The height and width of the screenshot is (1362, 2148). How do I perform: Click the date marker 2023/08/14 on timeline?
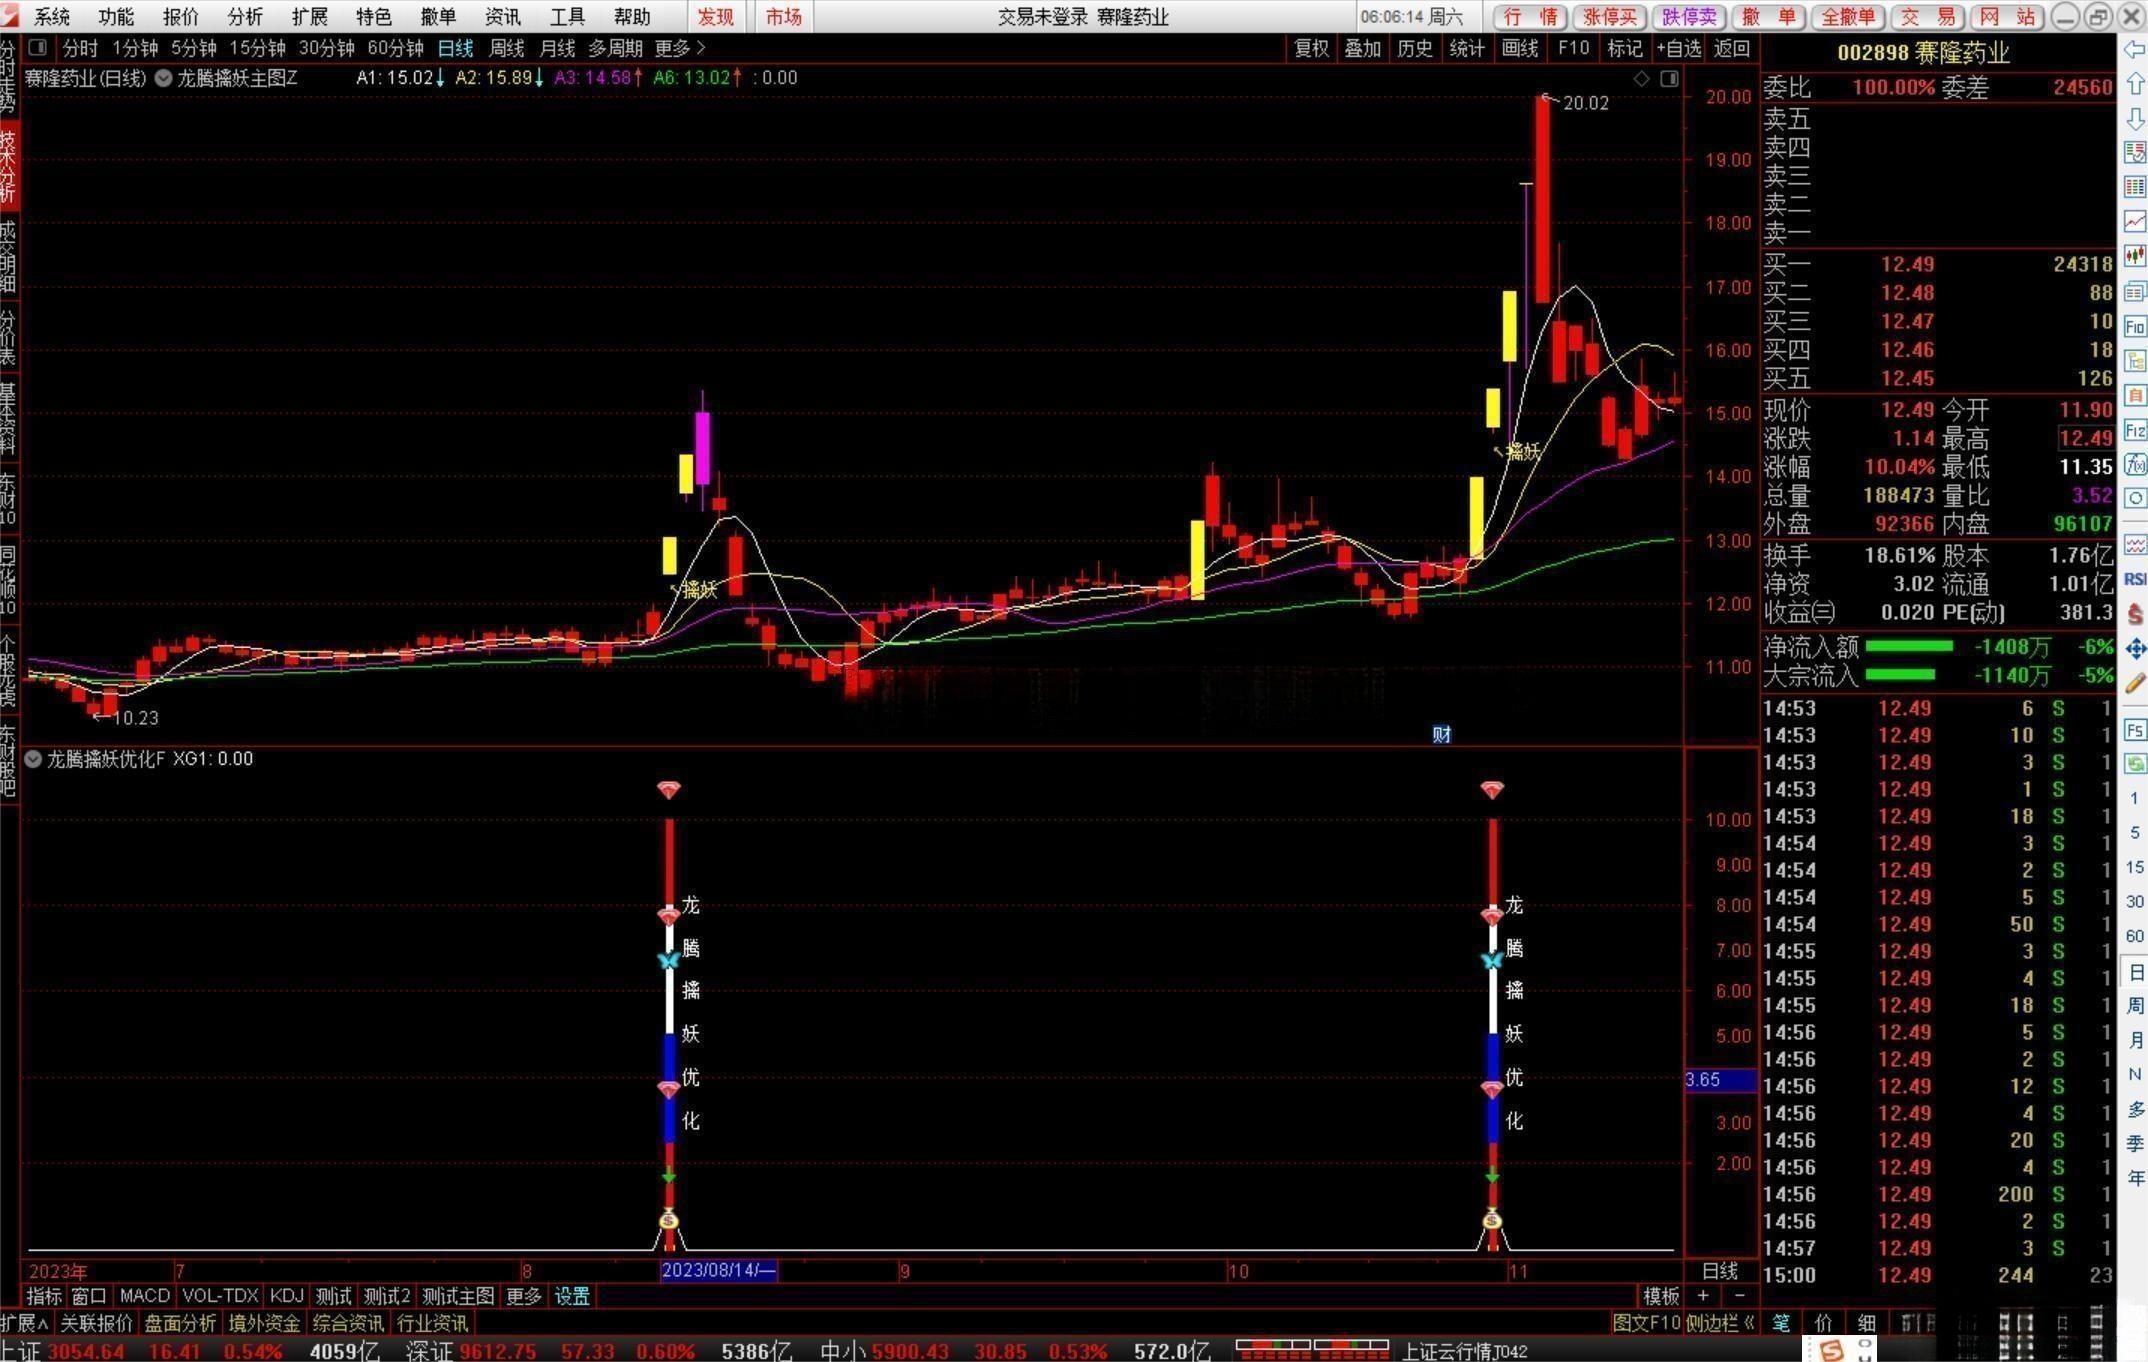(718, 1270)
